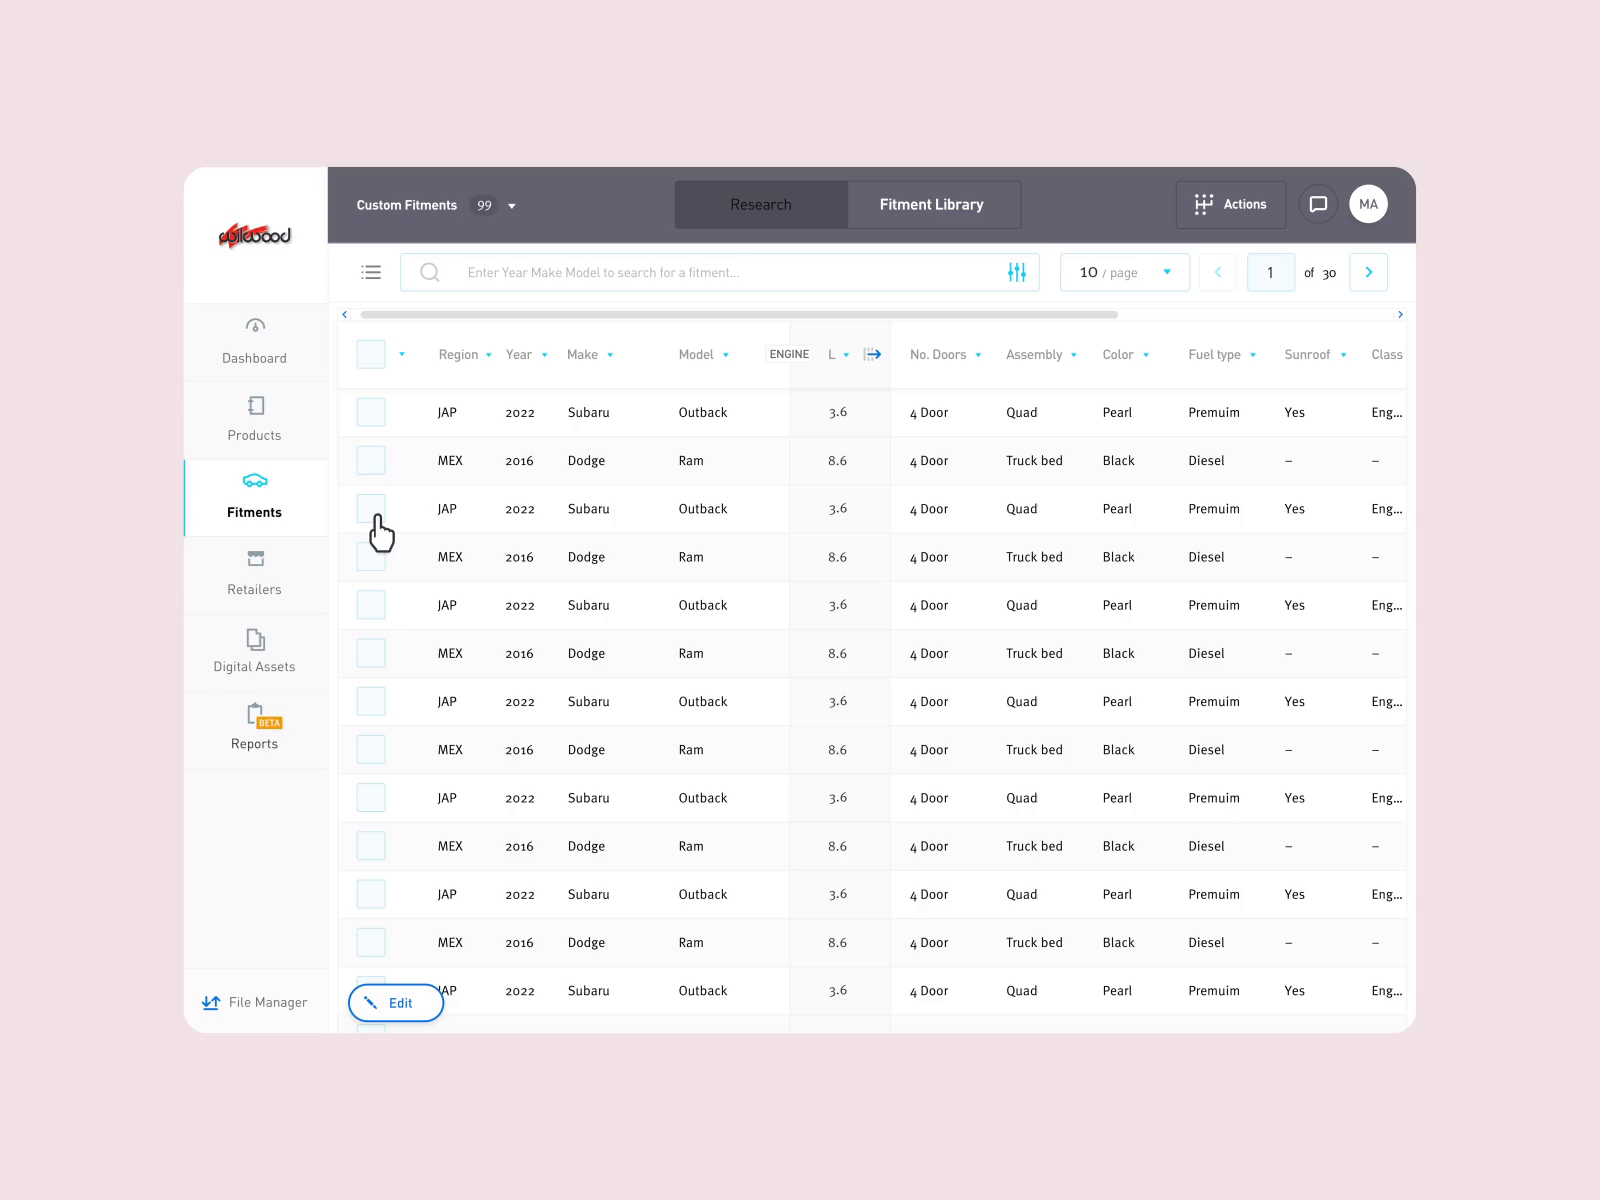Open the Digital Assets icon
The height and width of the screenshot is (1200, 1600).
pyautogui.click(x=255, y=639)
